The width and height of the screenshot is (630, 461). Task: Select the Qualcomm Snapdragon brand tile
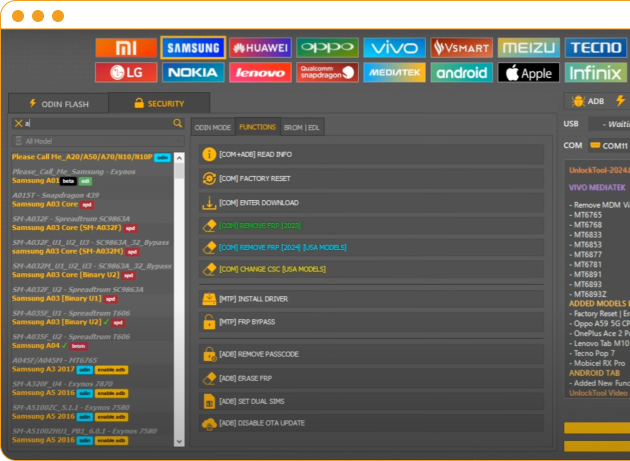tap(326, 73)
